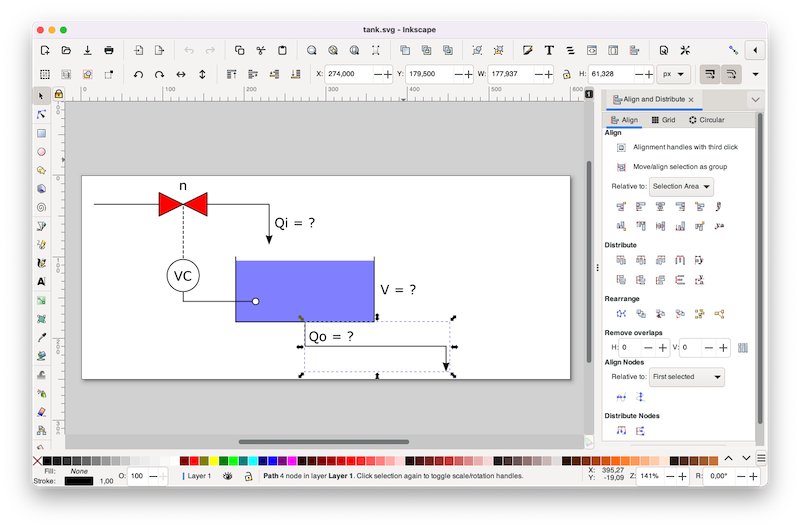The image size is (800, 529).
Task: Select the Node editing tool
Action: pyautogui.click(x=41, y=115)
